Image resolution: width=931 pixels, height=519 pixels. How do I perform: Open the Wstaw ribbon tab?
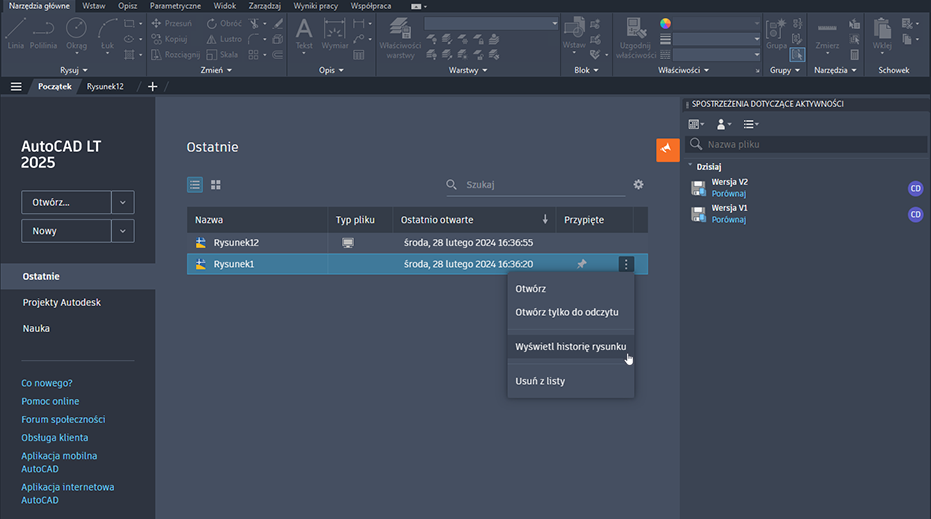94,6
